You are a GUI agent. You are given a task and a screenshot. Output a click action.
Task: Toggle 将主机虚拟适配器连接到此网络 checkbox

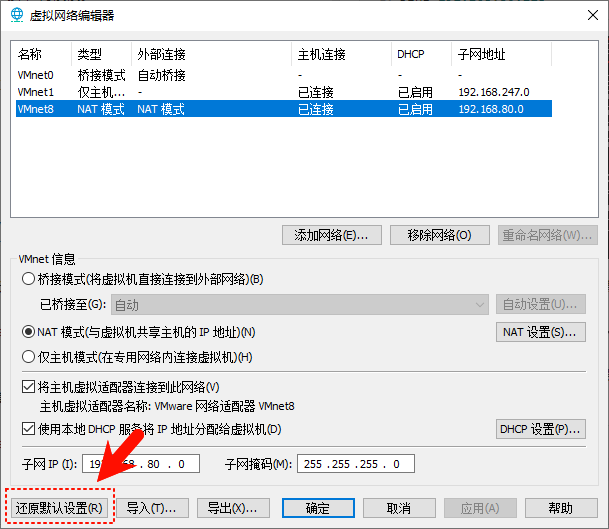point(29,387)
